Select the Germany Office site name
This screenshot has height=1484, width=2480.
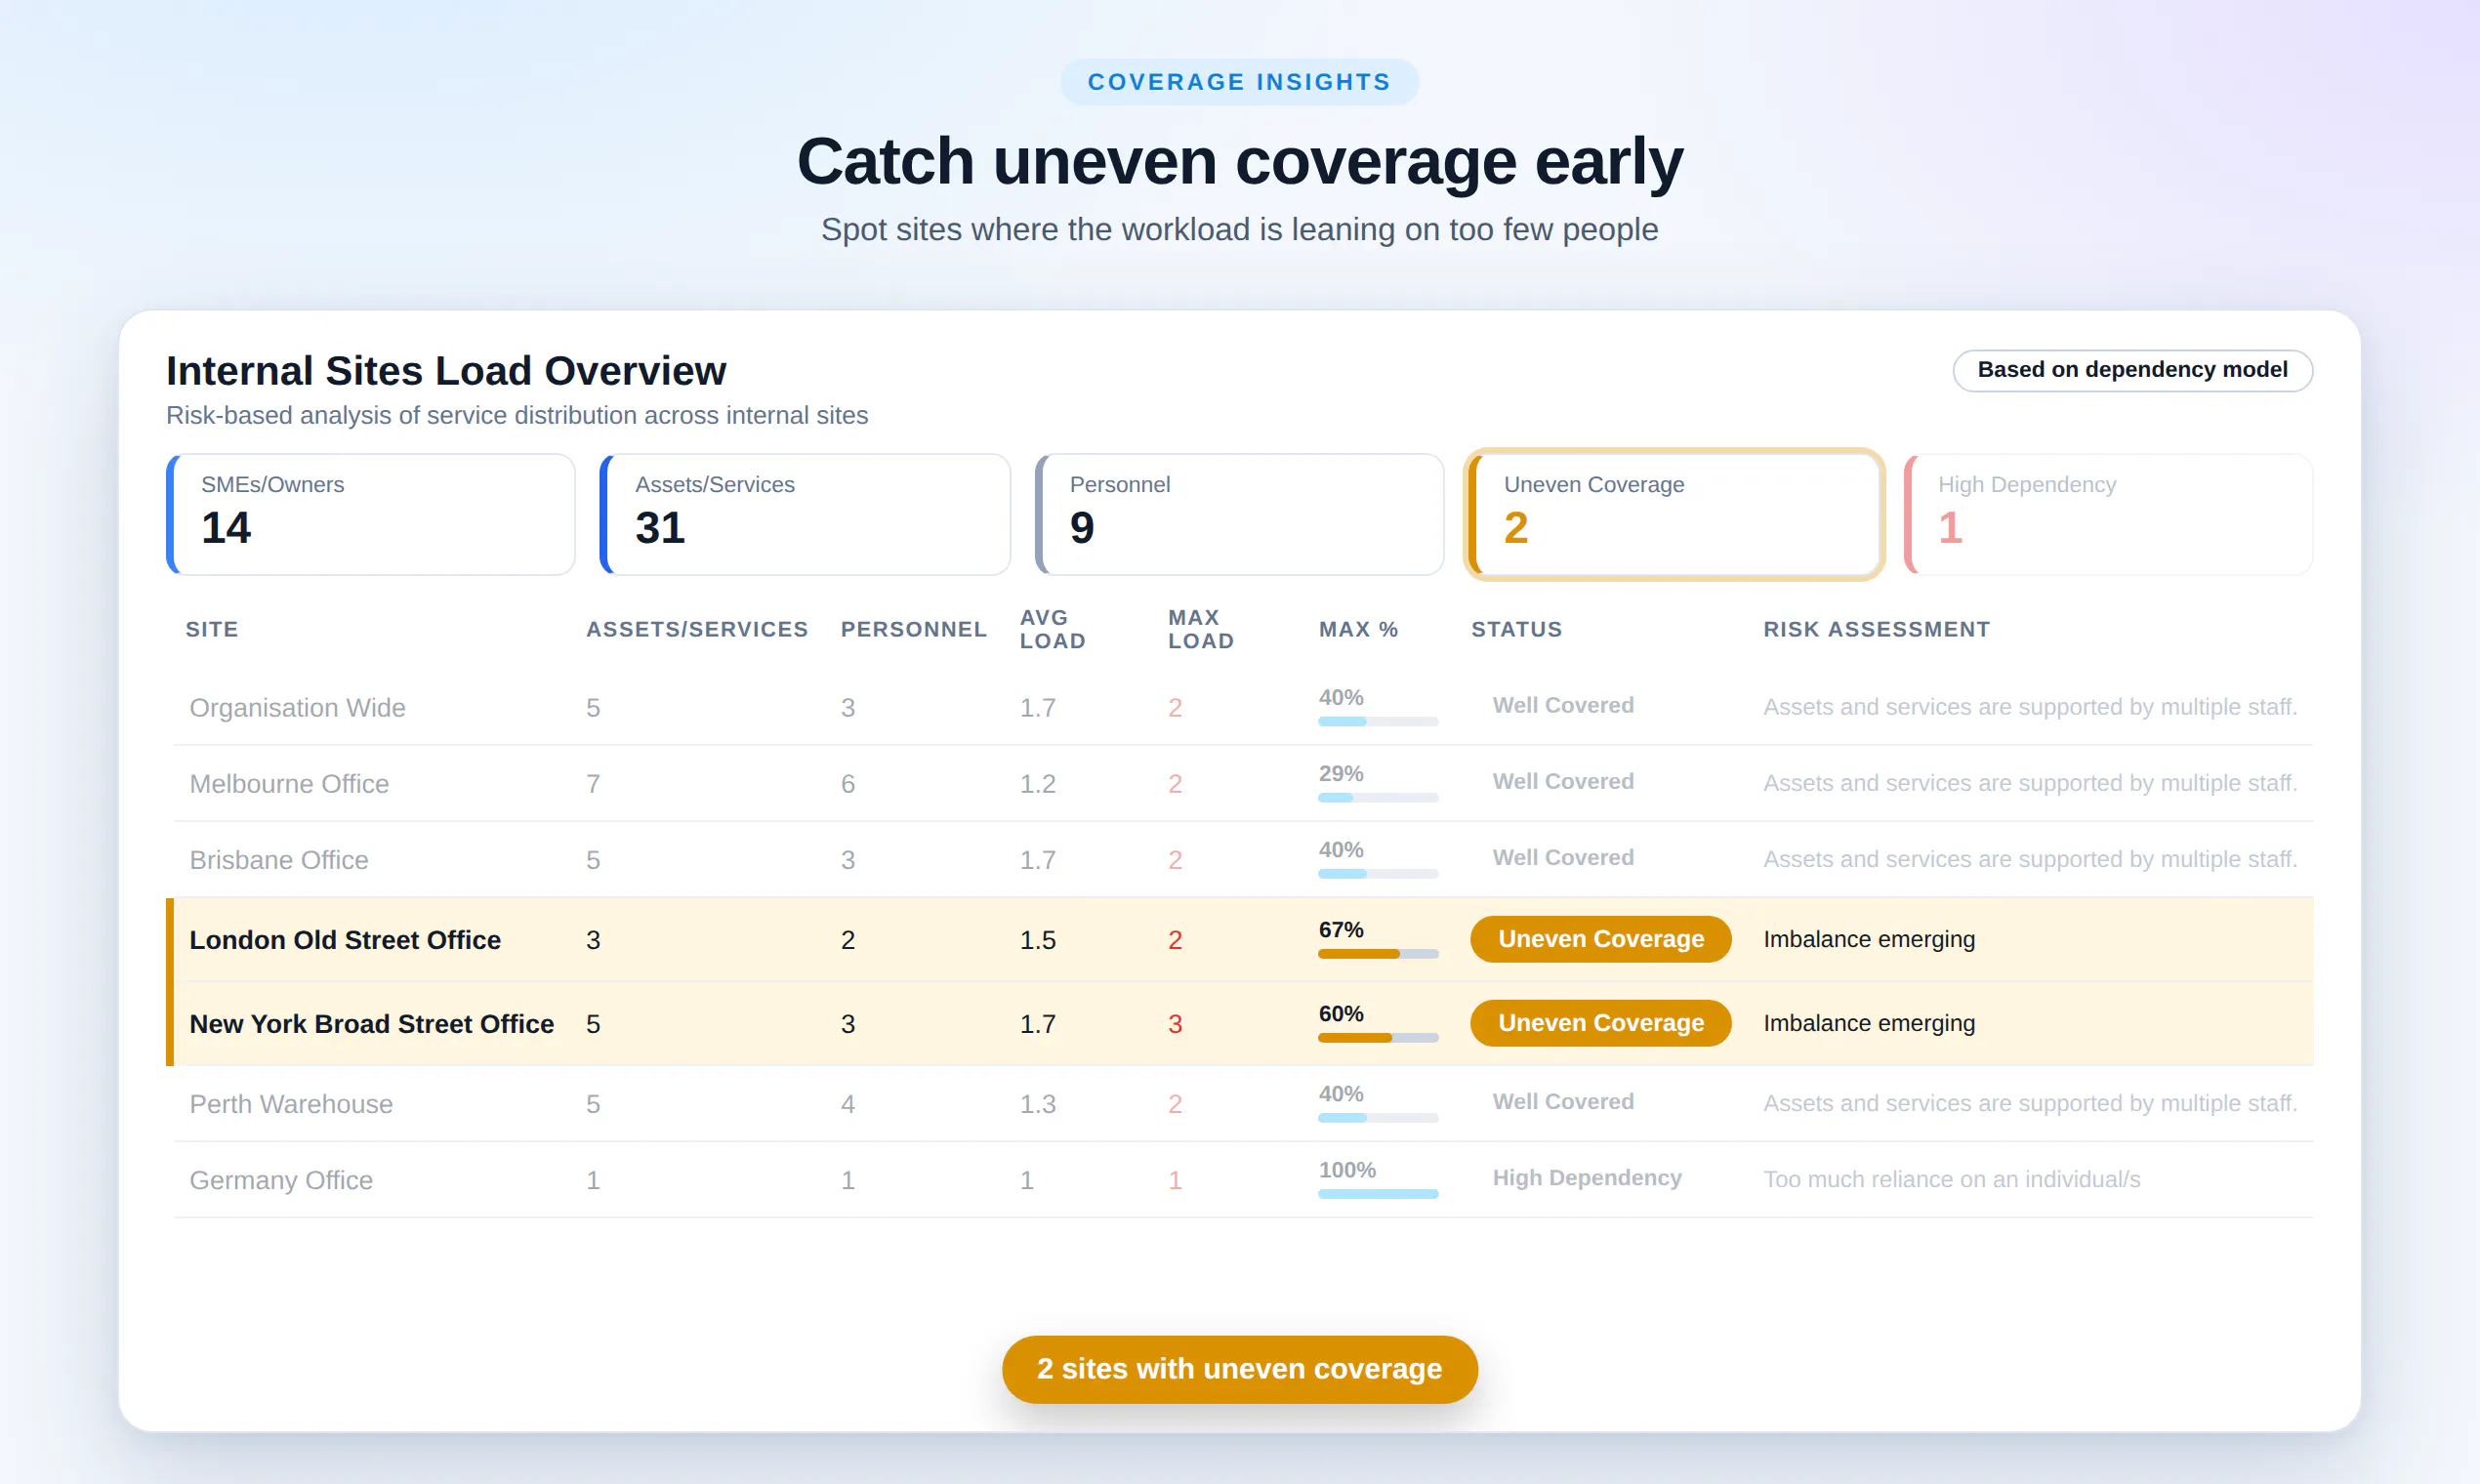point(281,1180)
